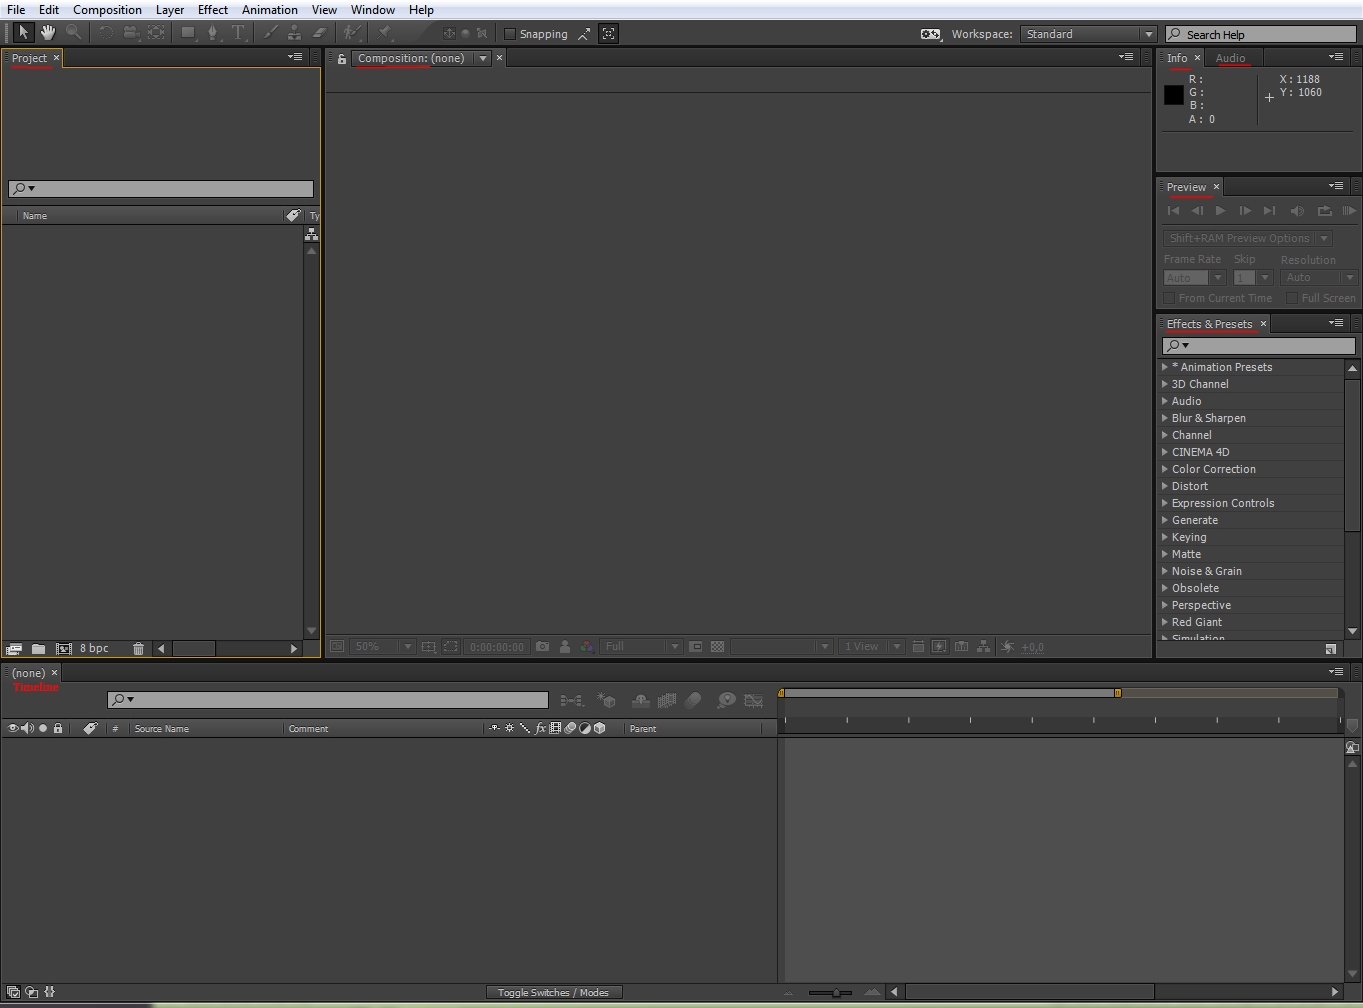Screen dimensions: 1363x1008
Task: Open the project flowchart view icon
Action: pos(311,234)
